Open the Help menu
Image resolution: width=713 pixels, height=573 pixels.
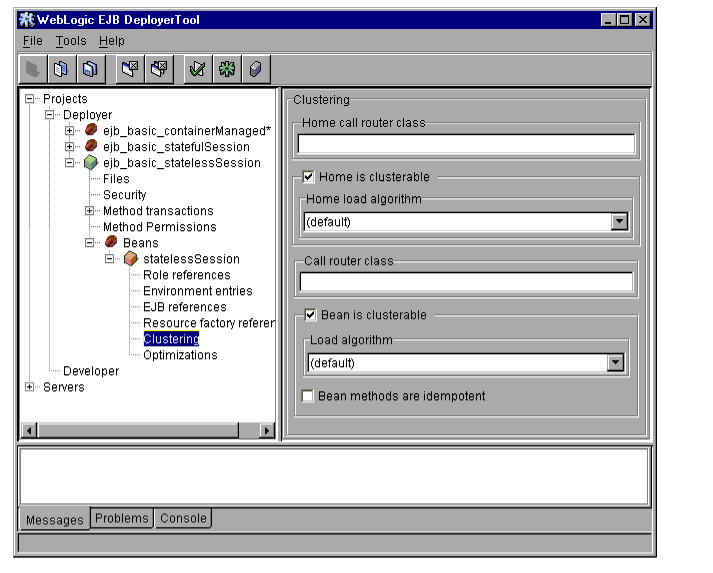(112, 41)
